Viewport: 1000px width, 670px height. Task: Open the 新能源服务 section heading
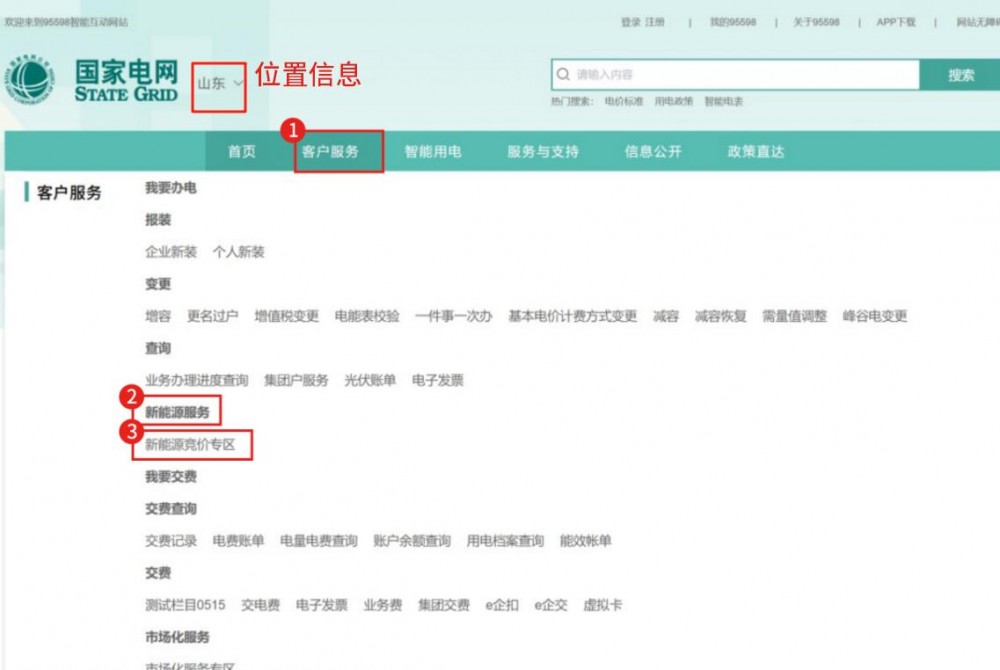pyautogui.click(x=177, y=412)
